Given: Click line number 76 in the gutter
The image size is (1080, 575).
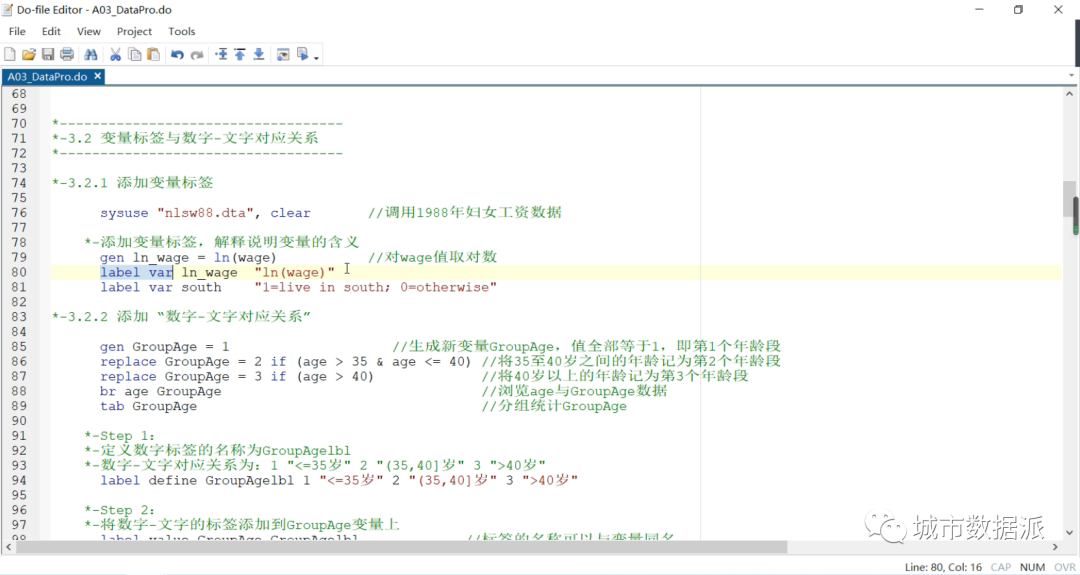Looking at the screenshot, I should click(x=19, y=213).
